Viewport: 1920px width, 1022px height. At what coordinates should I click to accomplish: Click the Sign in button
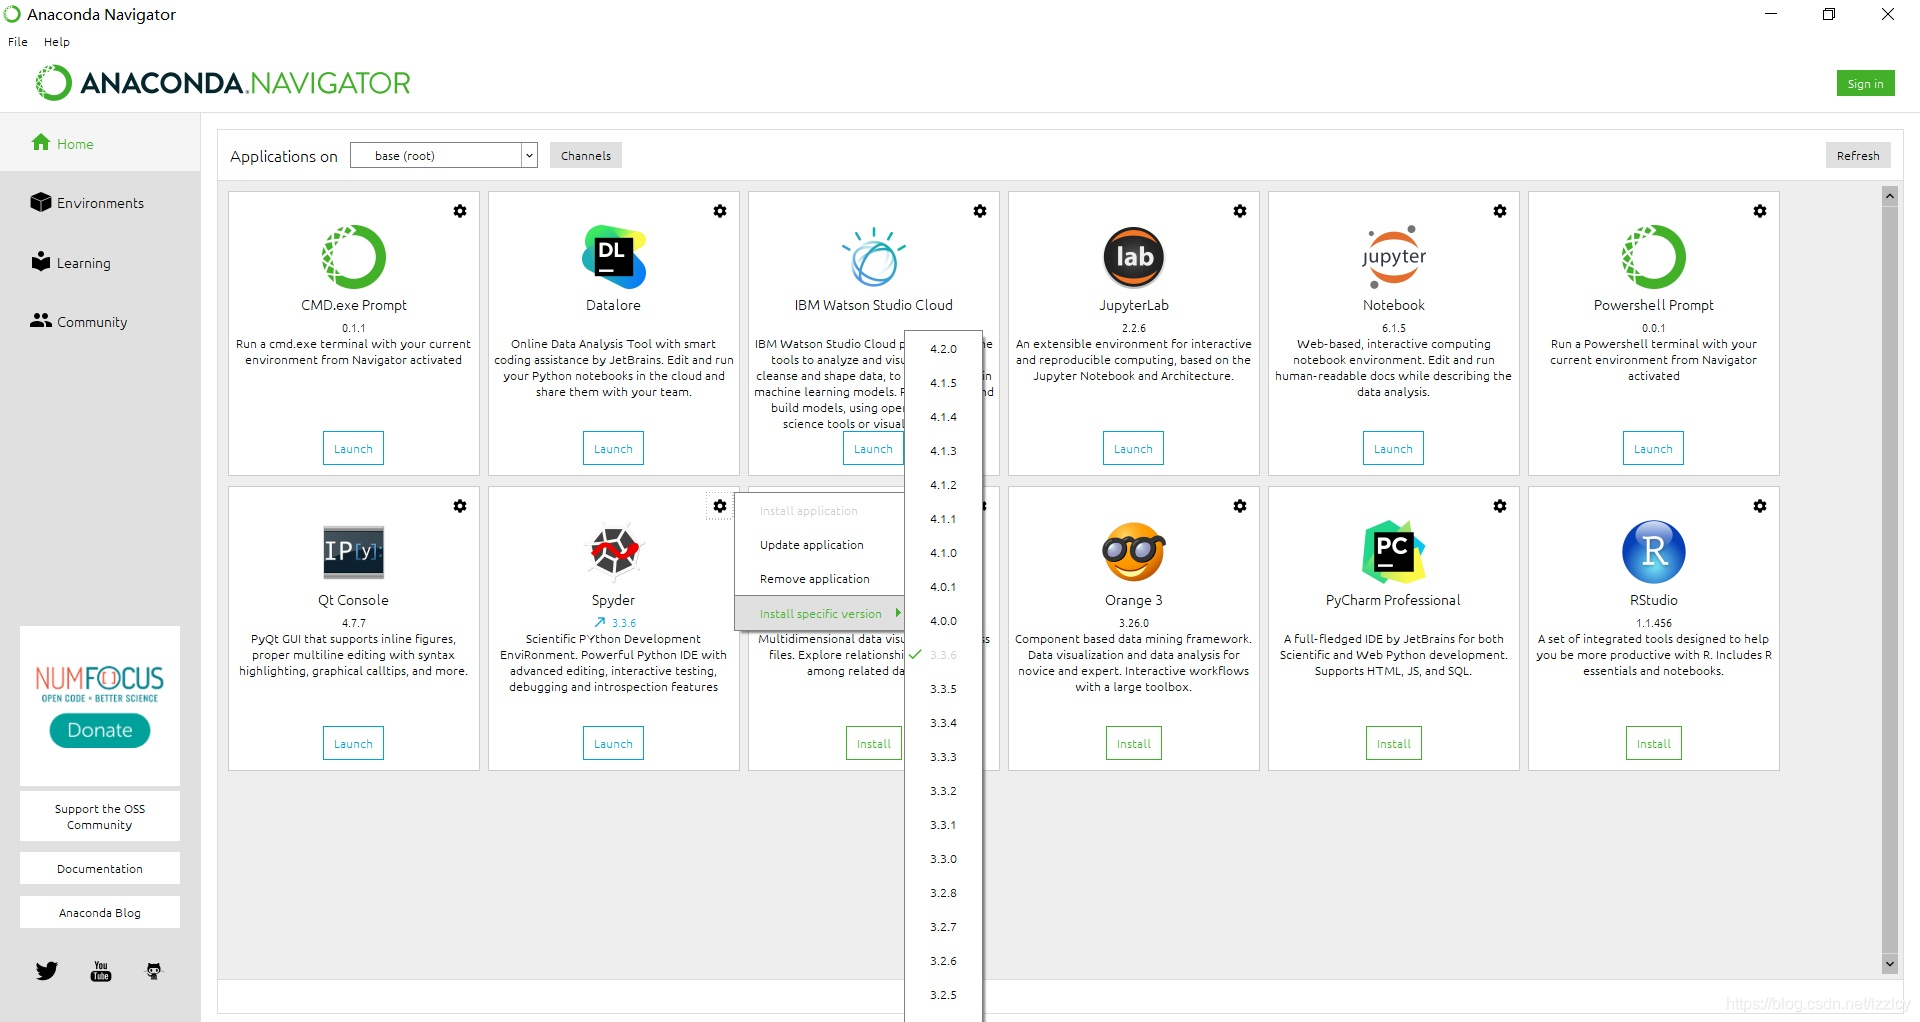1865,83
